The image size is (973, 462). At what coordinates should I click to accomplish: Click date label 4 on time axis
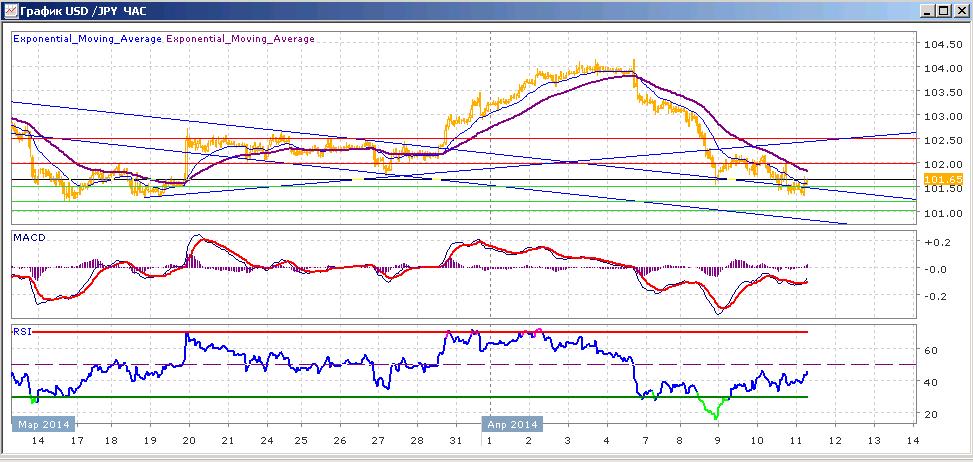tap(606, 441)
